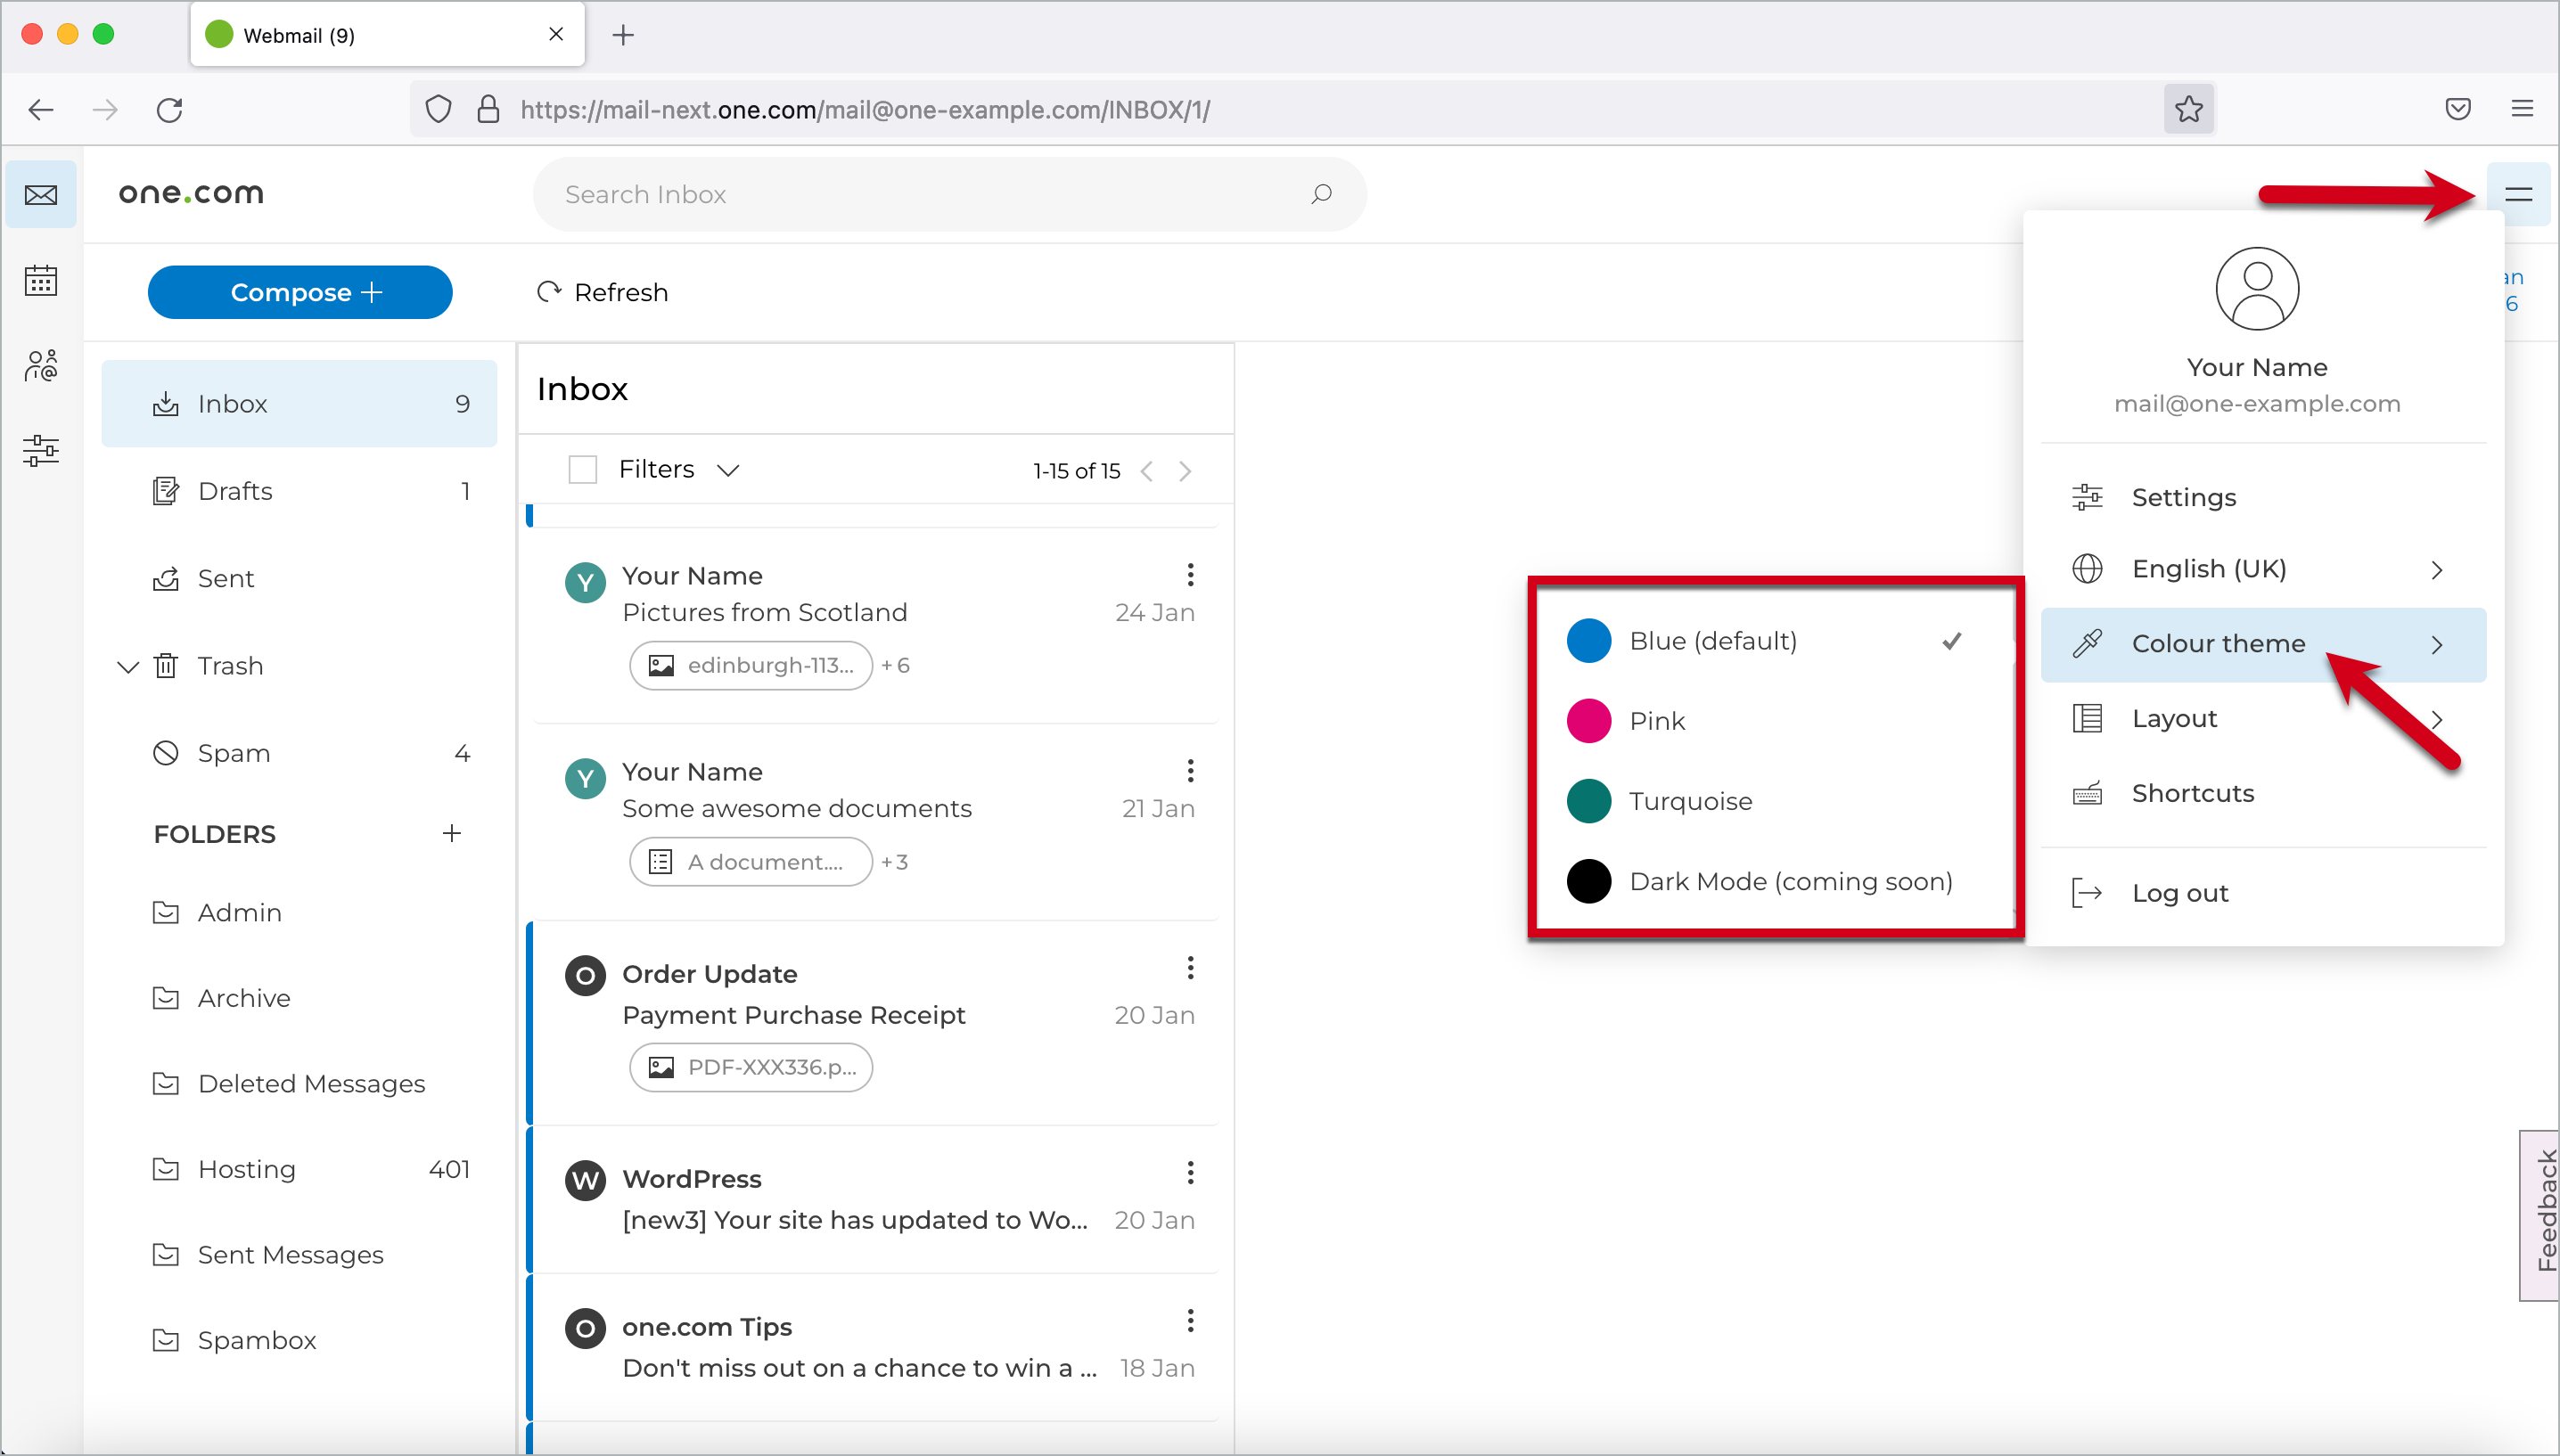Close the hamburger menu at top right

[x=2518, y=194]
